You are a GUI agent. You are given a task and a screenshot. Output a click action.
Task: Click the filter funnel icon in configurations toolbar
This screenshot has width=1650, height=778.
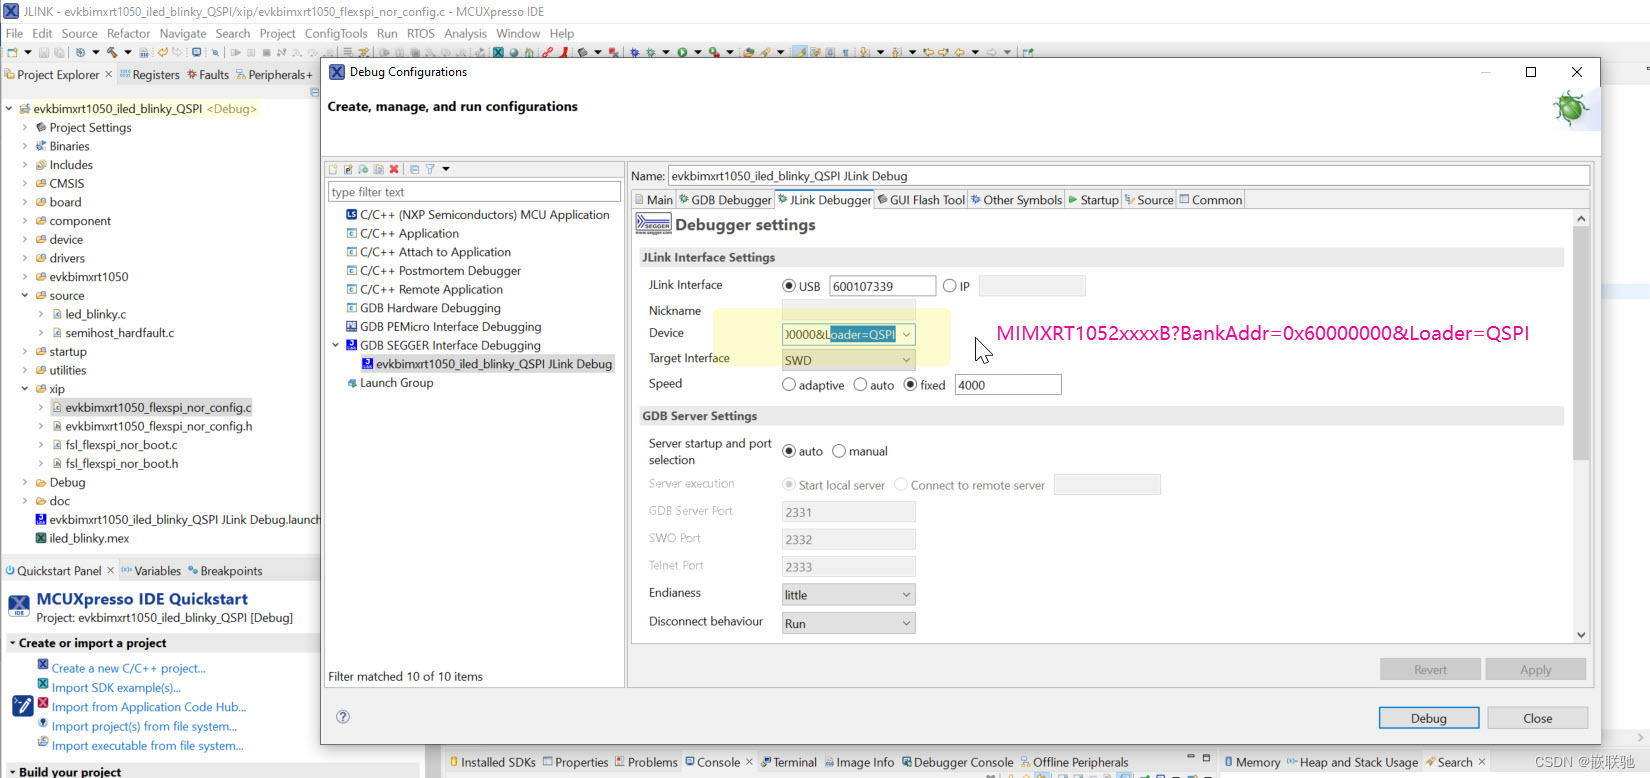[429, 169]
